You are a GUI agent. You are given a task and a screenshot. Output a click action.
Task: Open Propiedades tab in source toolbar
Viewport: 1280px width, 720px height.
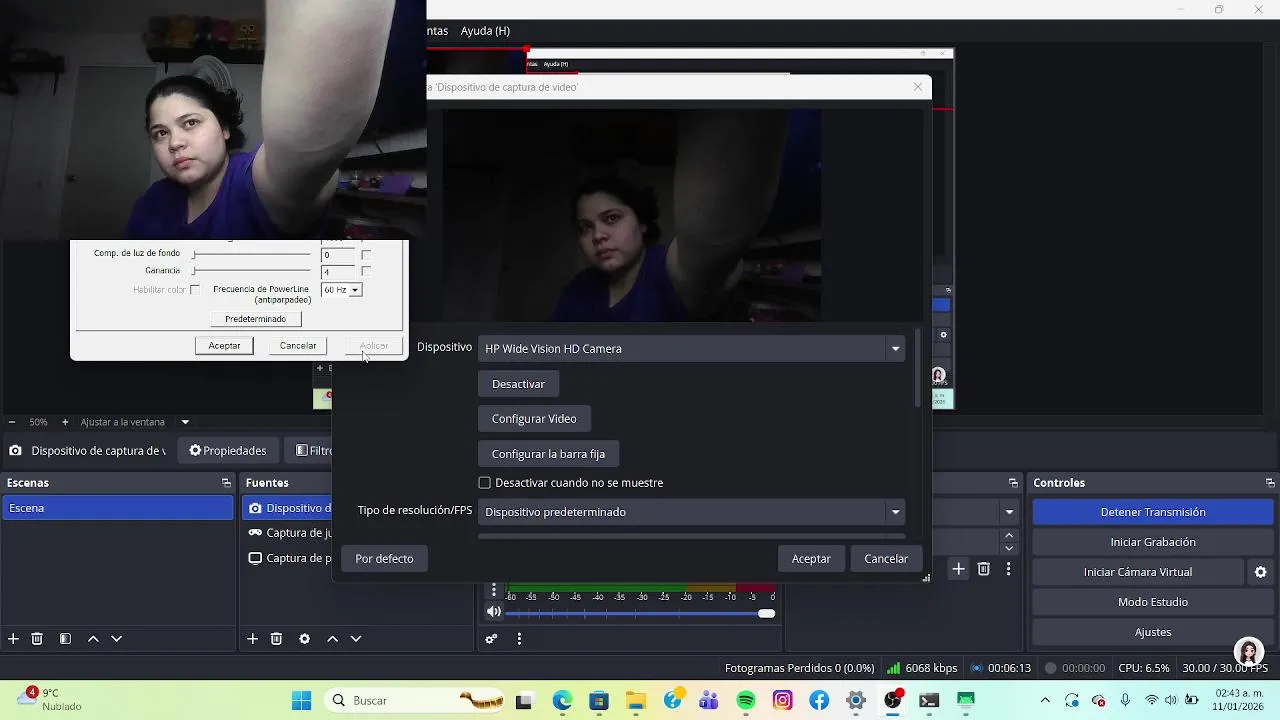pyautogui.click(x=228, y=451)
